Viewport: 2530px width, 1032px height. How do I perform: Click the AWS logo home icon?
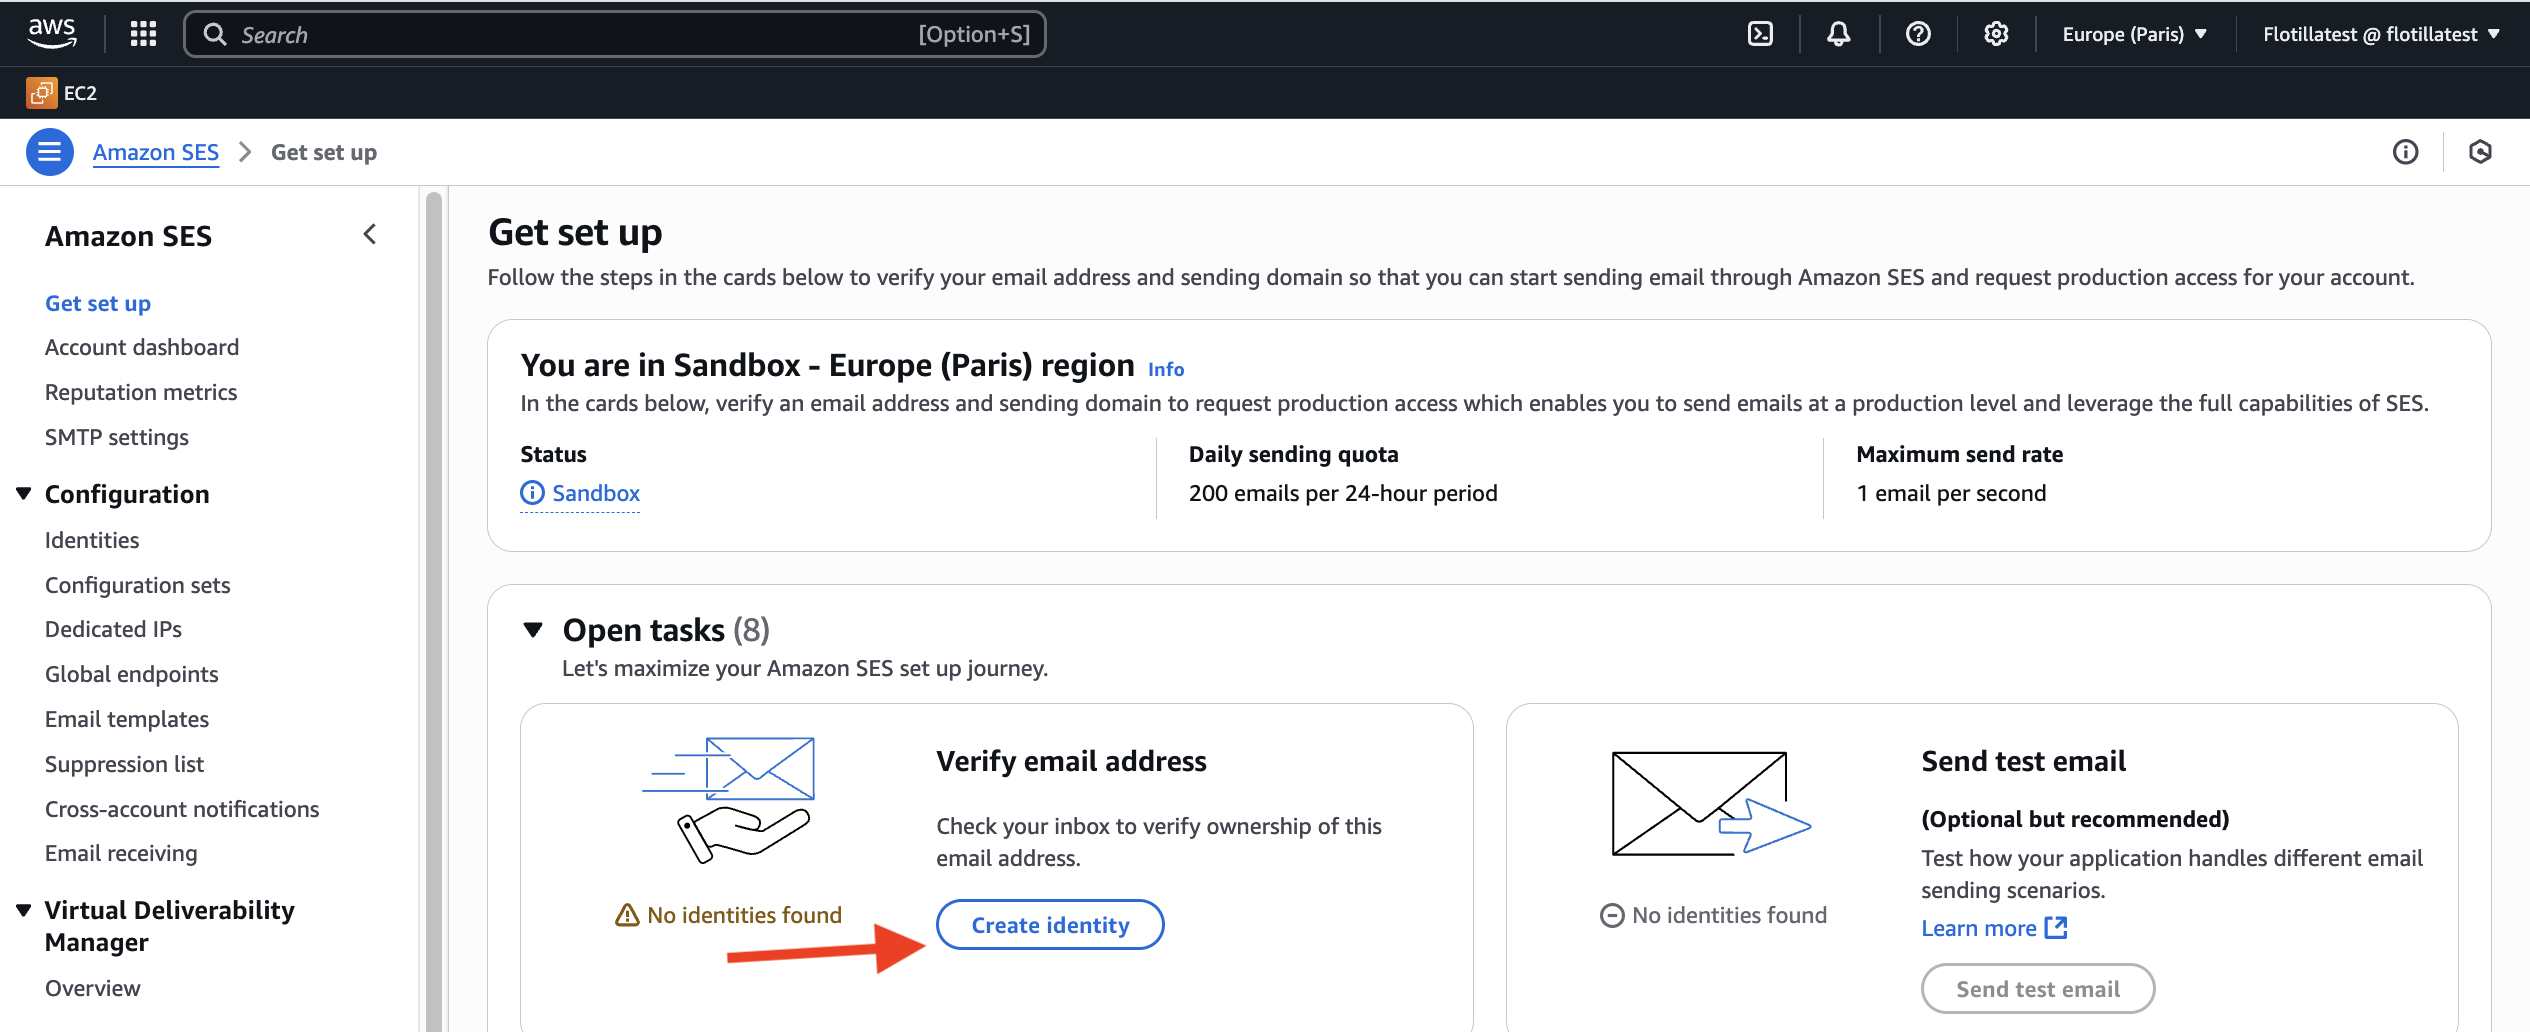pyautogui.click(x=52, y=33)
